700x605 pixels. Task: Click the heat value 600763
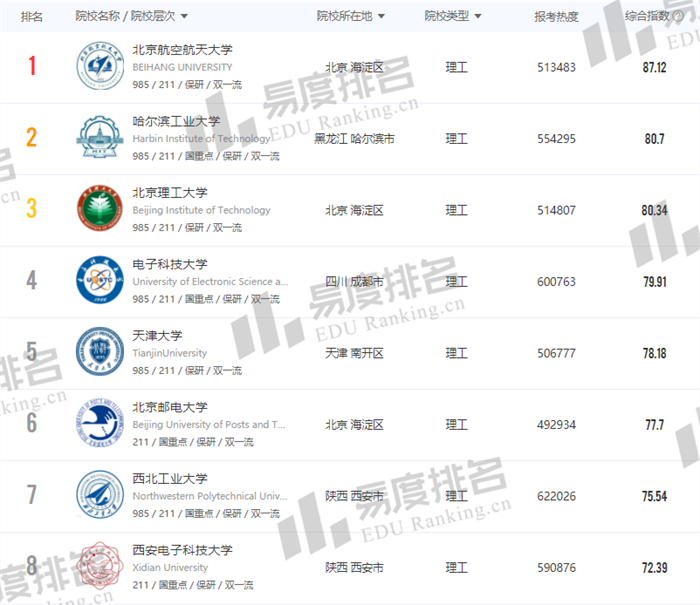pos(556,282)
